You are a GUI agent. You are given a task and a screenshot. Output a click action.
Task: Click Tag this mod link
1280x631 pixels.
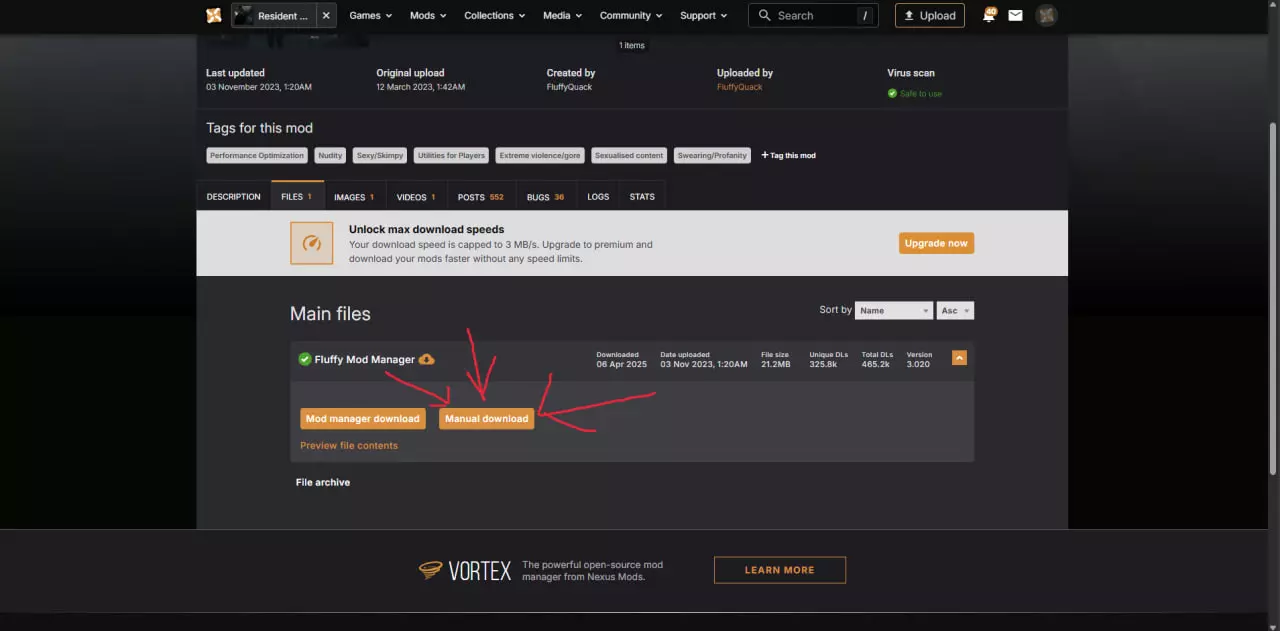(789, 155)
